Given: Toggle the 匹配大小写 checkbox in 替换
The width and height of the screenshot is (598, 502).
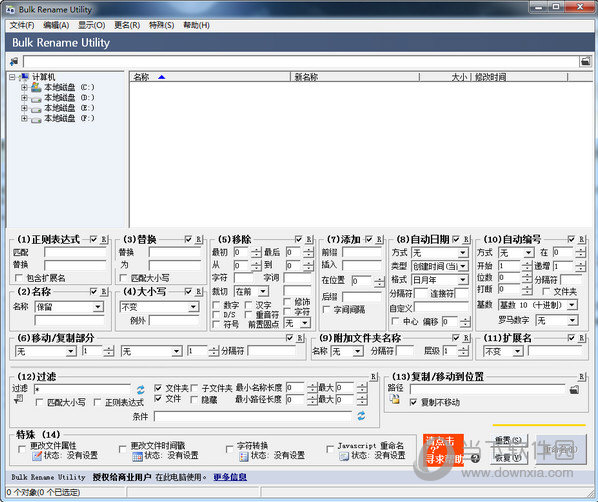Looking at the screenshot, I should point(123,278).
